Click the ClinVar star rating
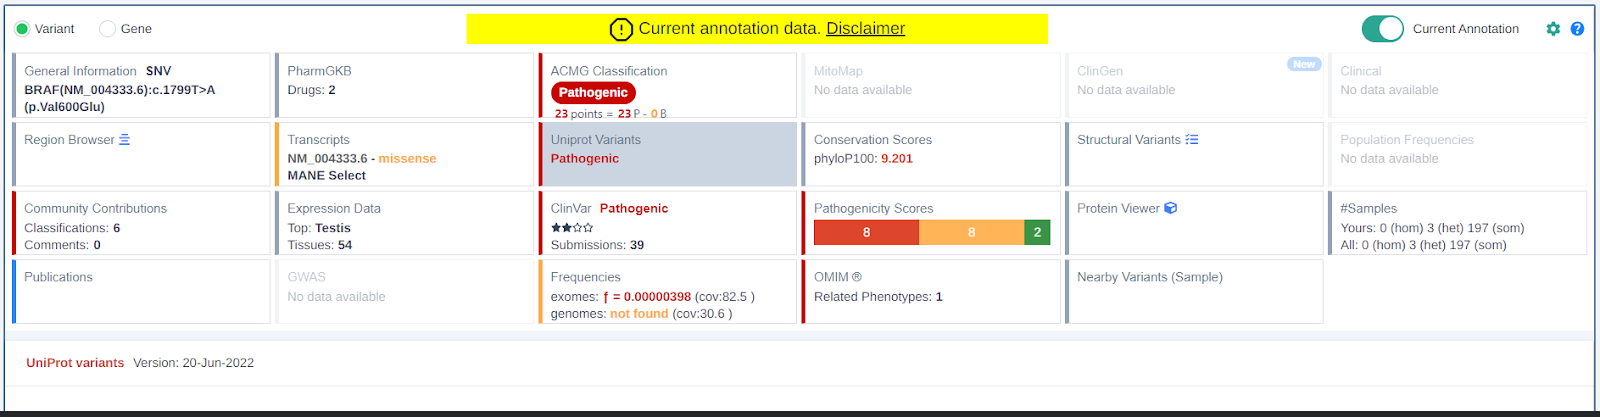The width and height of the screenshot is (1600, 417). pyautogui.click(x=572, y=227)
